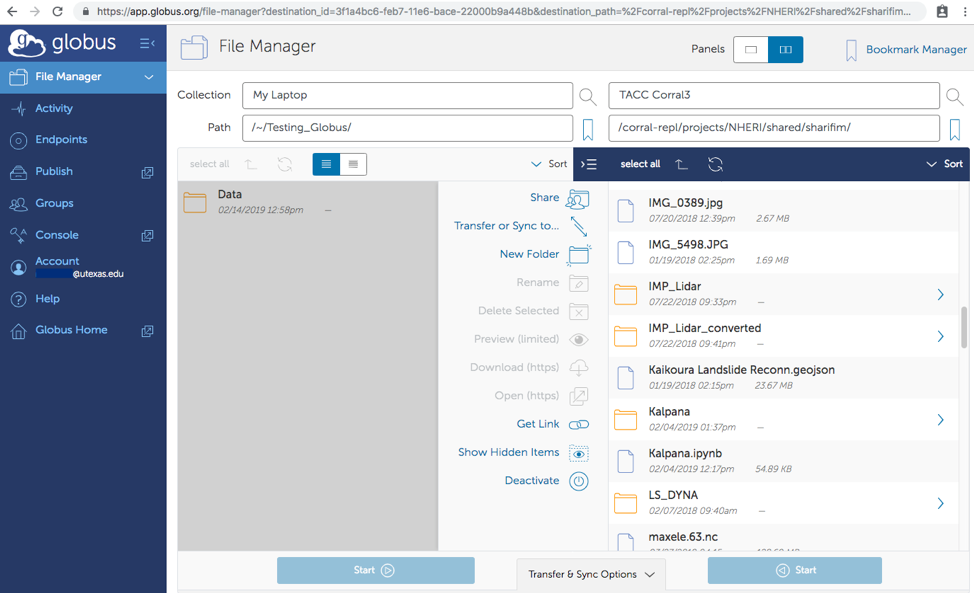The width and height of the screenshot is (974, 593).
Task: Bookmark the Testing_Globus path
Action: (x=588, y=129)
